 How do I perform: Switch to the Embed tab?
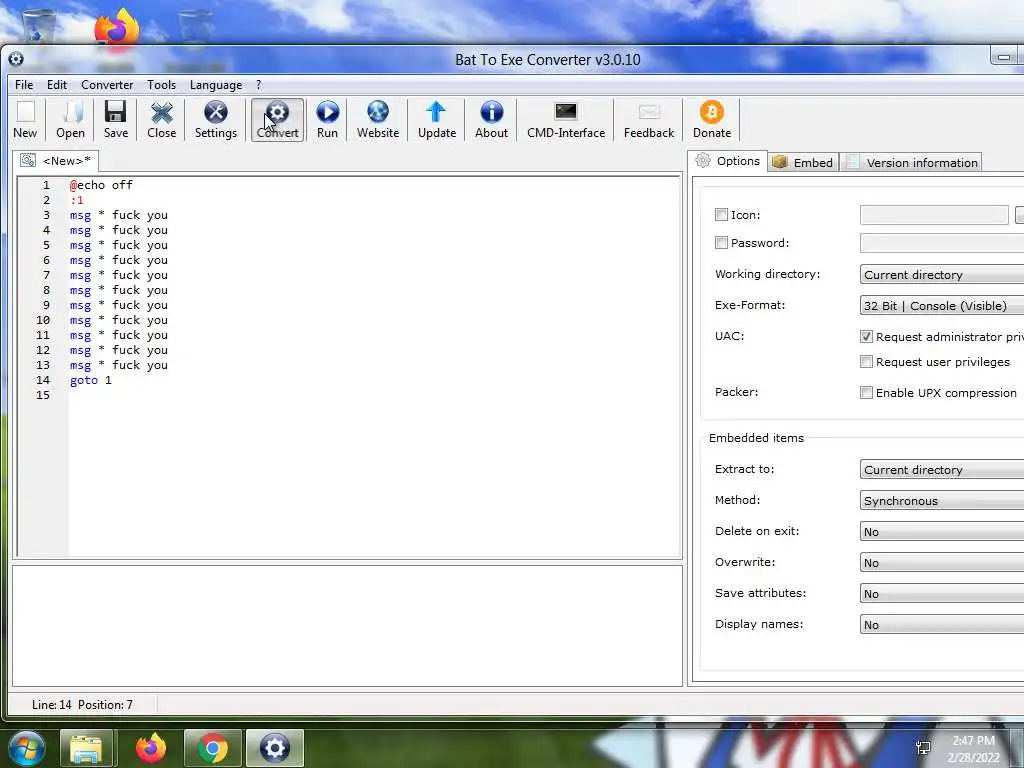click(x=803, y=163)
